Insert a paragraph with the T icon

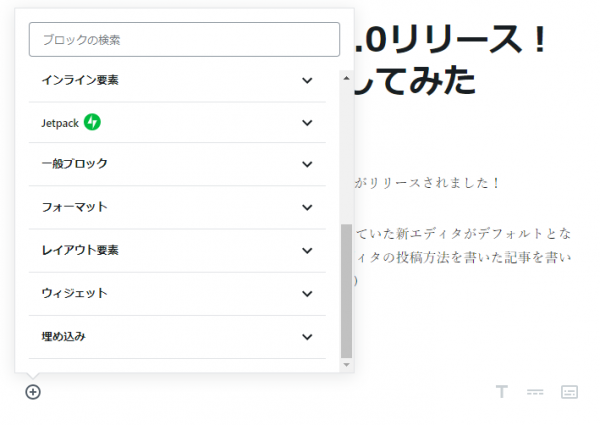point(502,392)
